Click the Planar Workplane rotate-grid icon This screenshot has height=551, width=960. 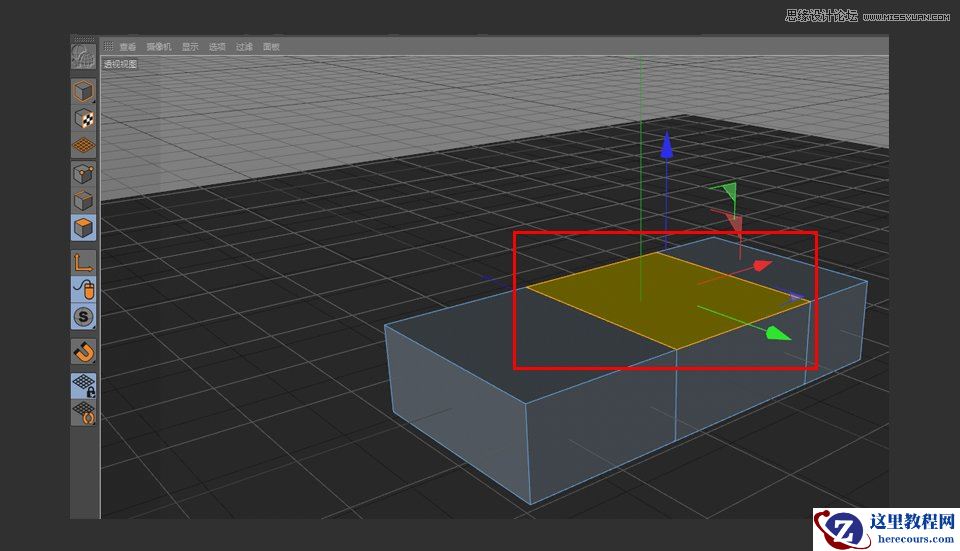coord(83,413)
